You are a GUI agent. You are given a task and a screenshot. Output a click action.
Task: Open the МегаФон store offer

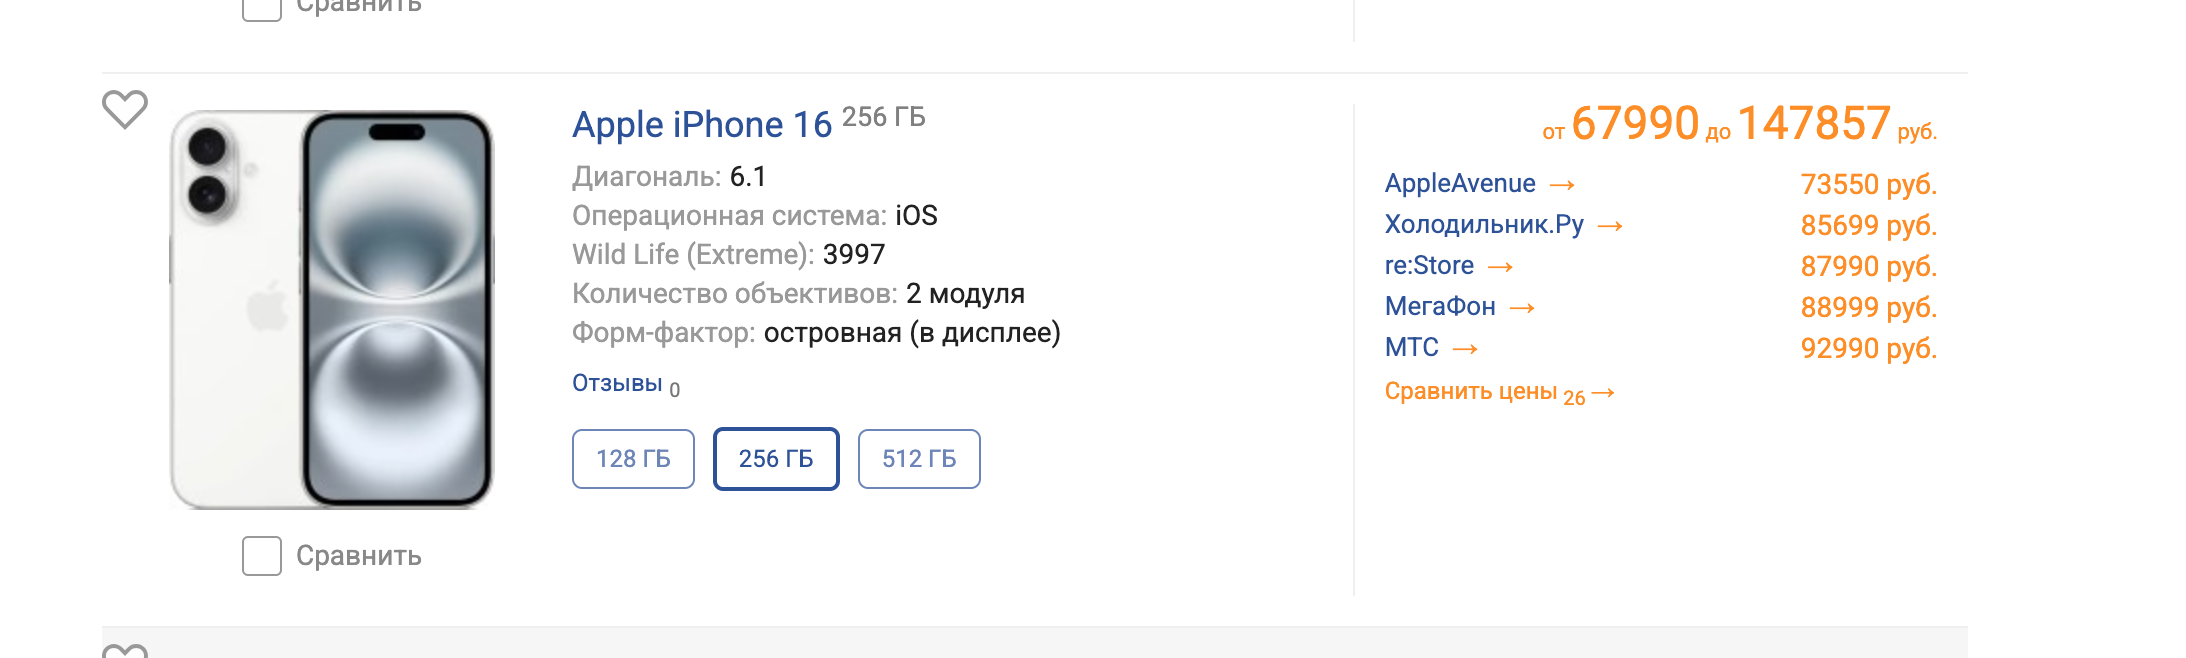(x=1440, y=307)
